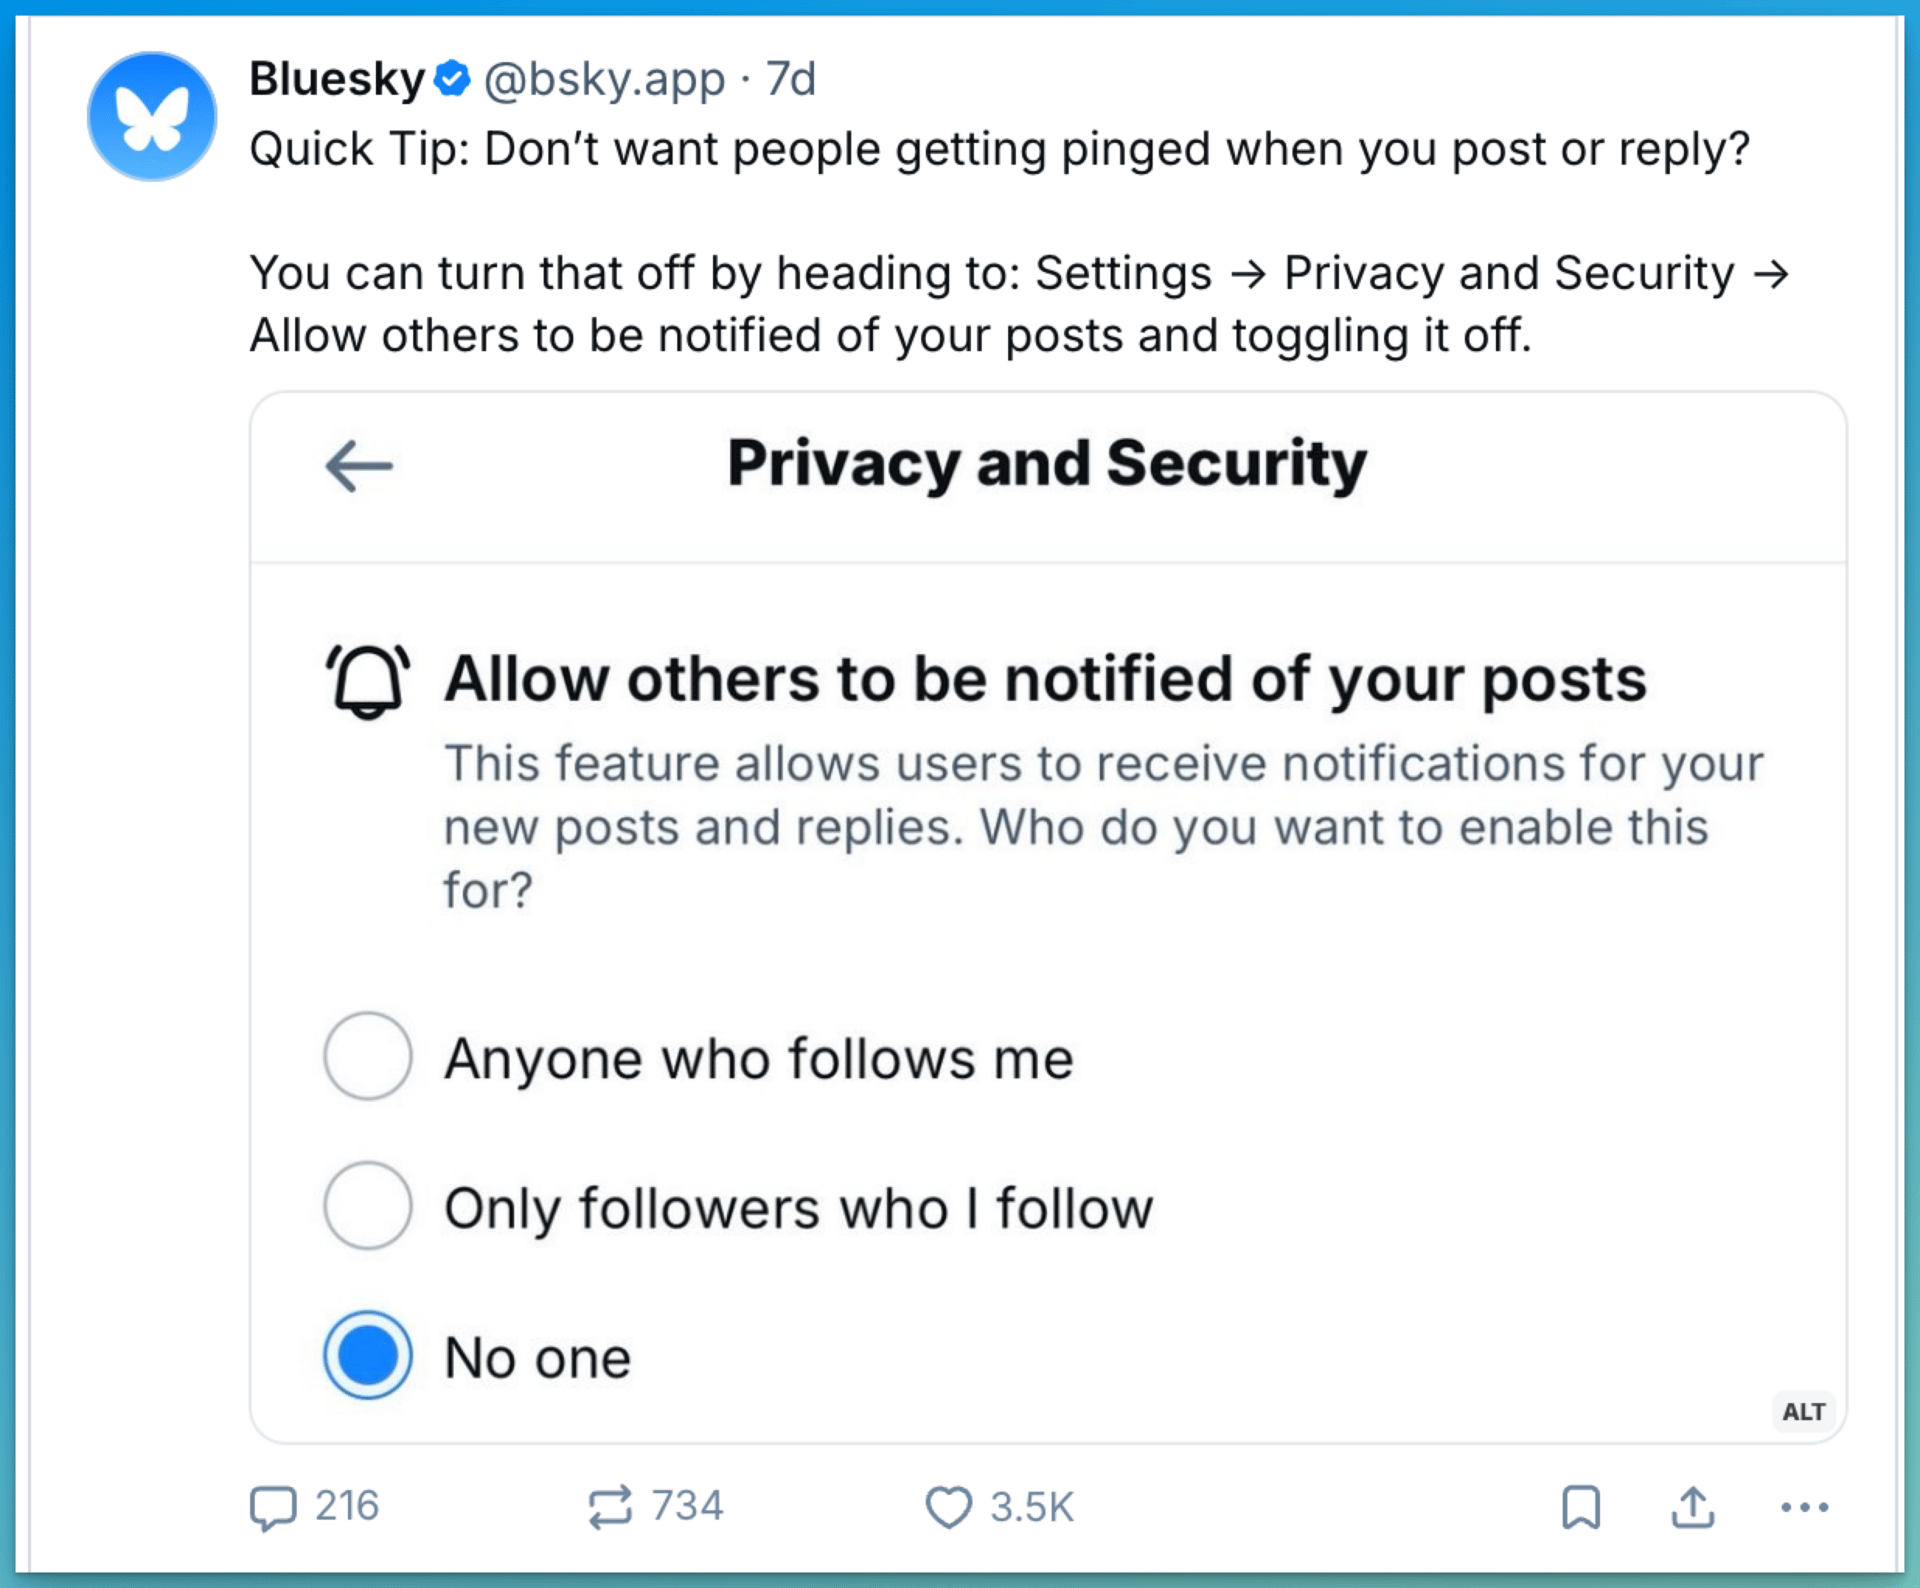Click the Privacy and Security header title
The height and width of the screenshot is (1588, 1920).
point(1047,464)
